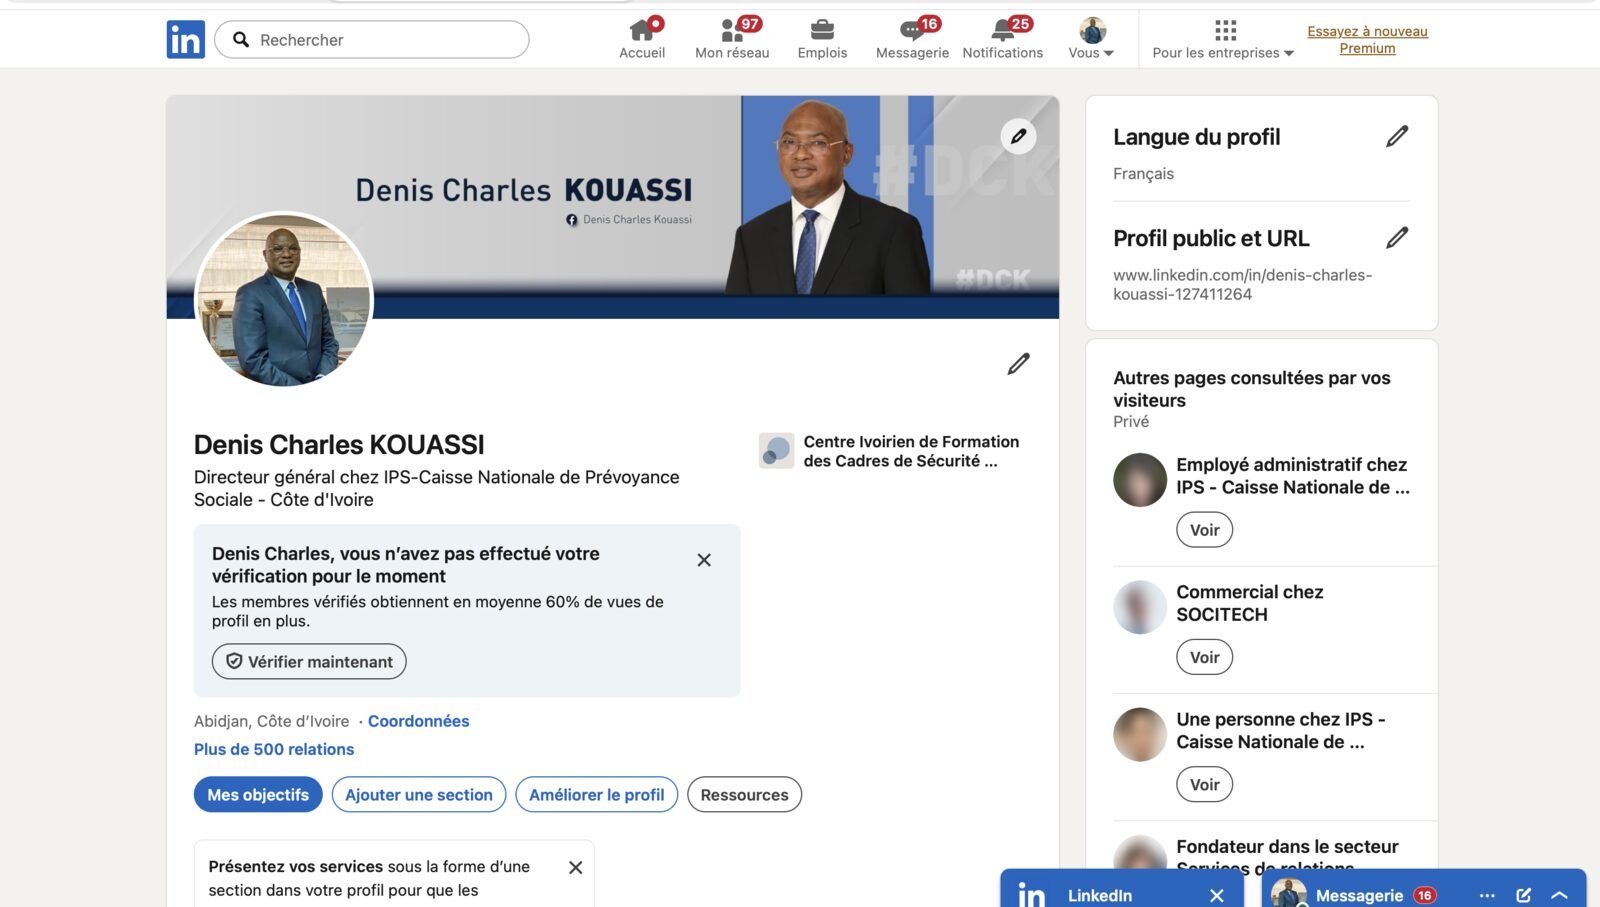Close the LinkedIn popup at bottom
This screenshot has width=1600, height=907.
click(1216, 896)
